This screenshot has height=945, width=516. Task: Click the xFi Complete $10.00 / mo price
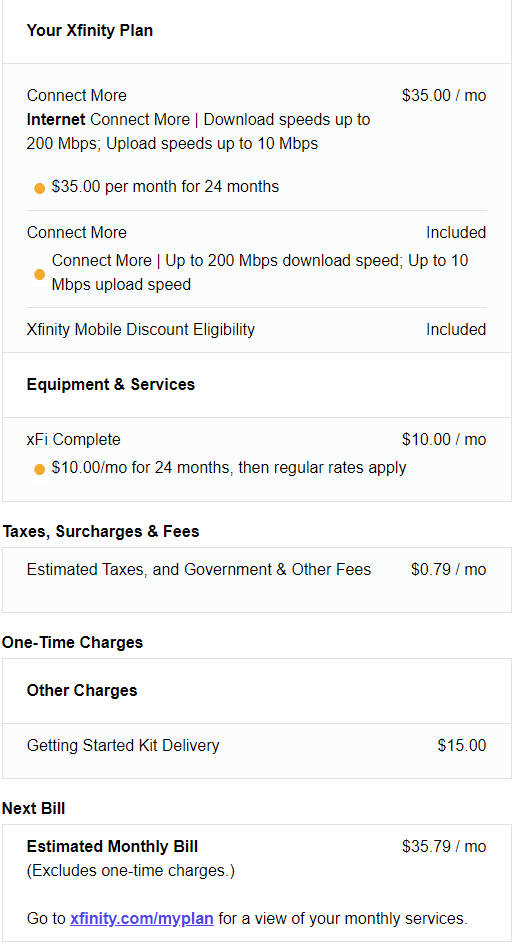(x=444, y=439)
